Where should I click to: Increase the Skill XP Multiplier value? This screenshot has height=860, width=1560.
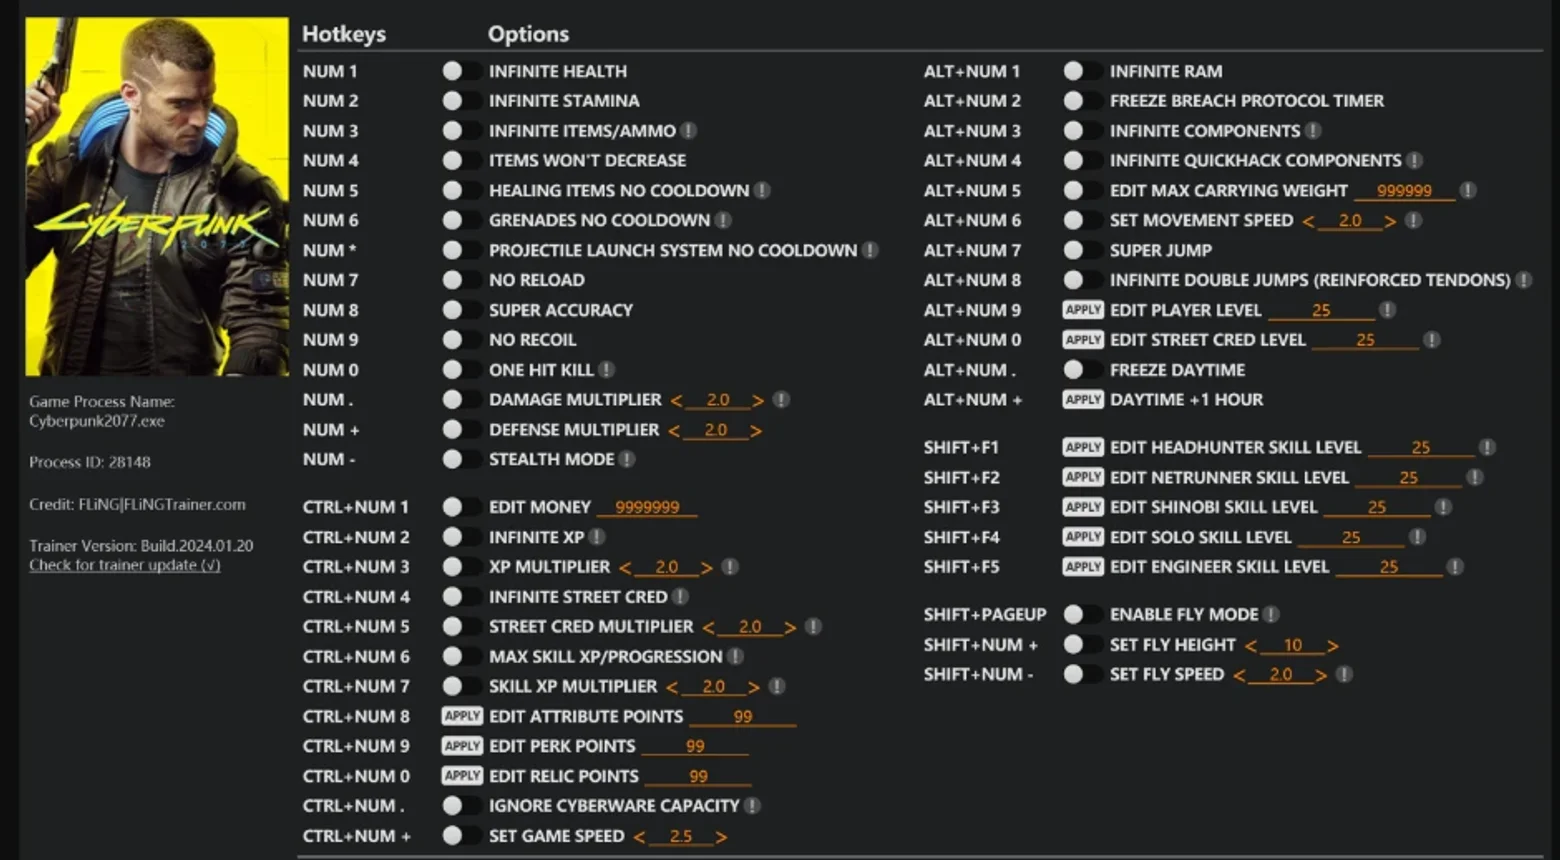click(754, 687)
